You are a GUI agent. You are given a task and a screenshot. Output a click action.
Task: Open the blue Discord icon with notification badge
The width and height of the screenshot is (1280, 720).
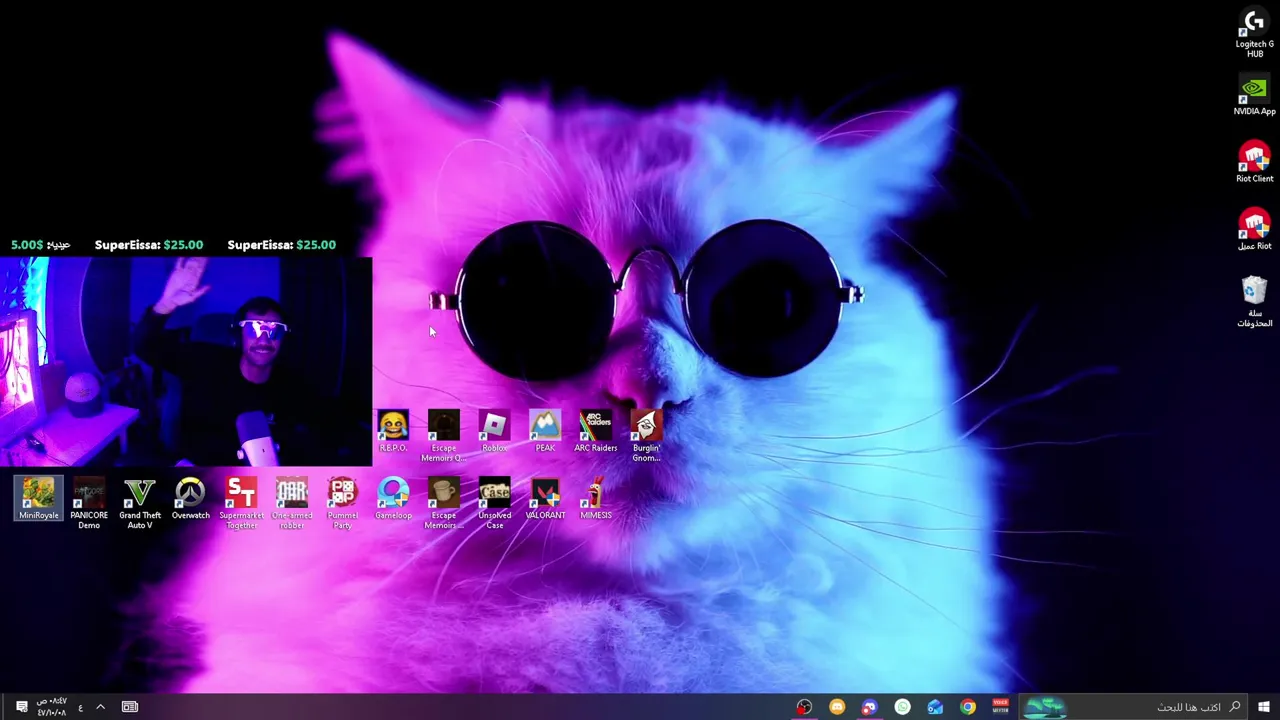[870, 707]
